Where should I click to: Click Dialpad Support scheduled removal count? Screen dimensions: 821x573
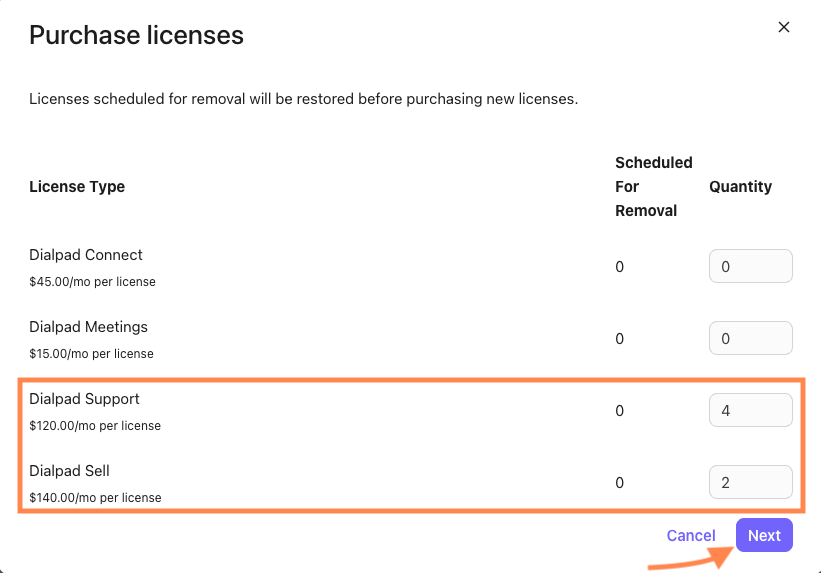619,411
